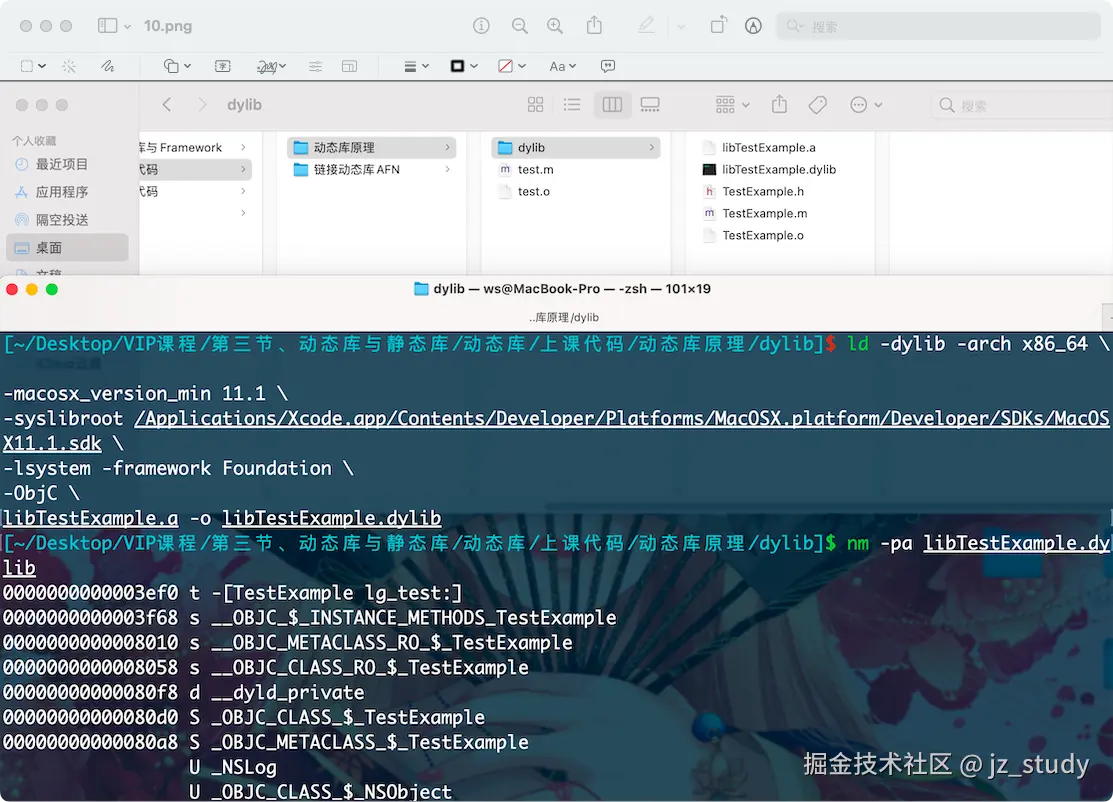Show the Preview image info inspector
This screenshot has width=1113, height=802.
coord(481,26)
